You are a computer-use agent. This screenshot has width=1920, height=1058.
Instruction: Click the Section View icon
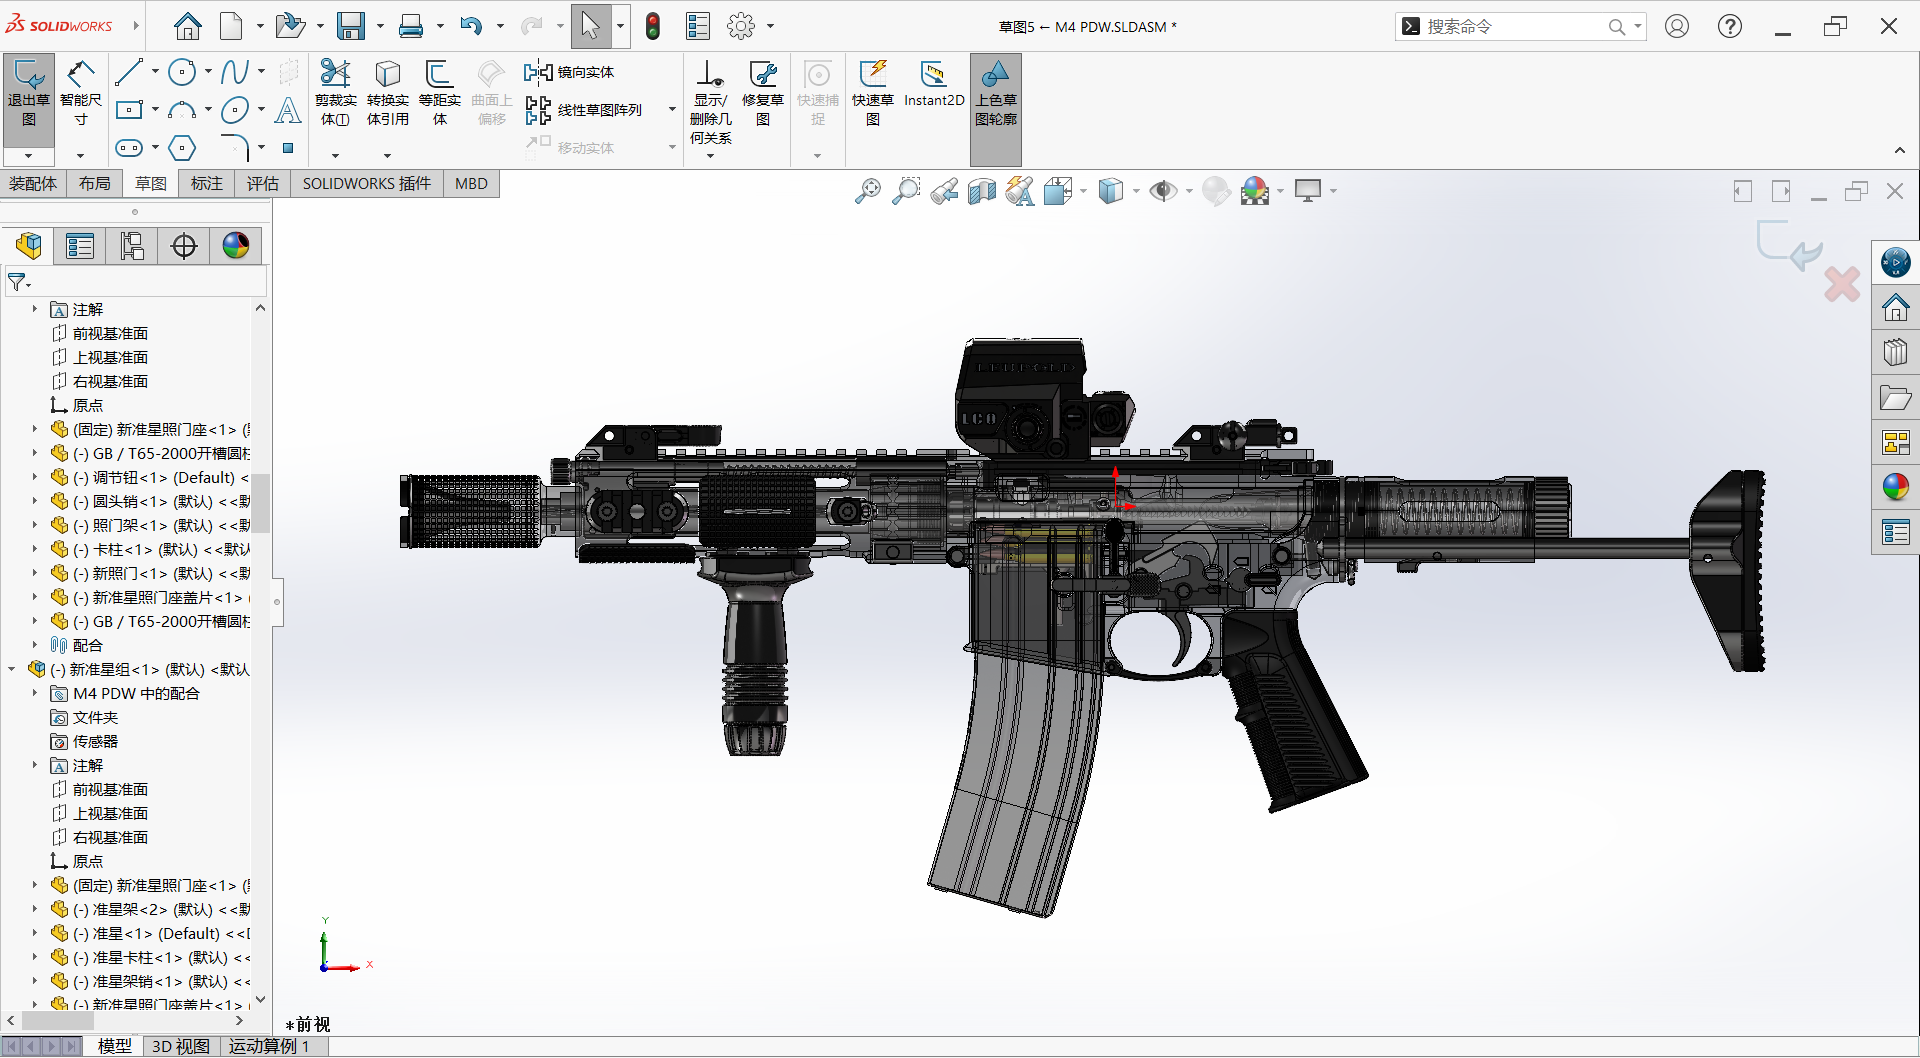(x=982, y=191)
